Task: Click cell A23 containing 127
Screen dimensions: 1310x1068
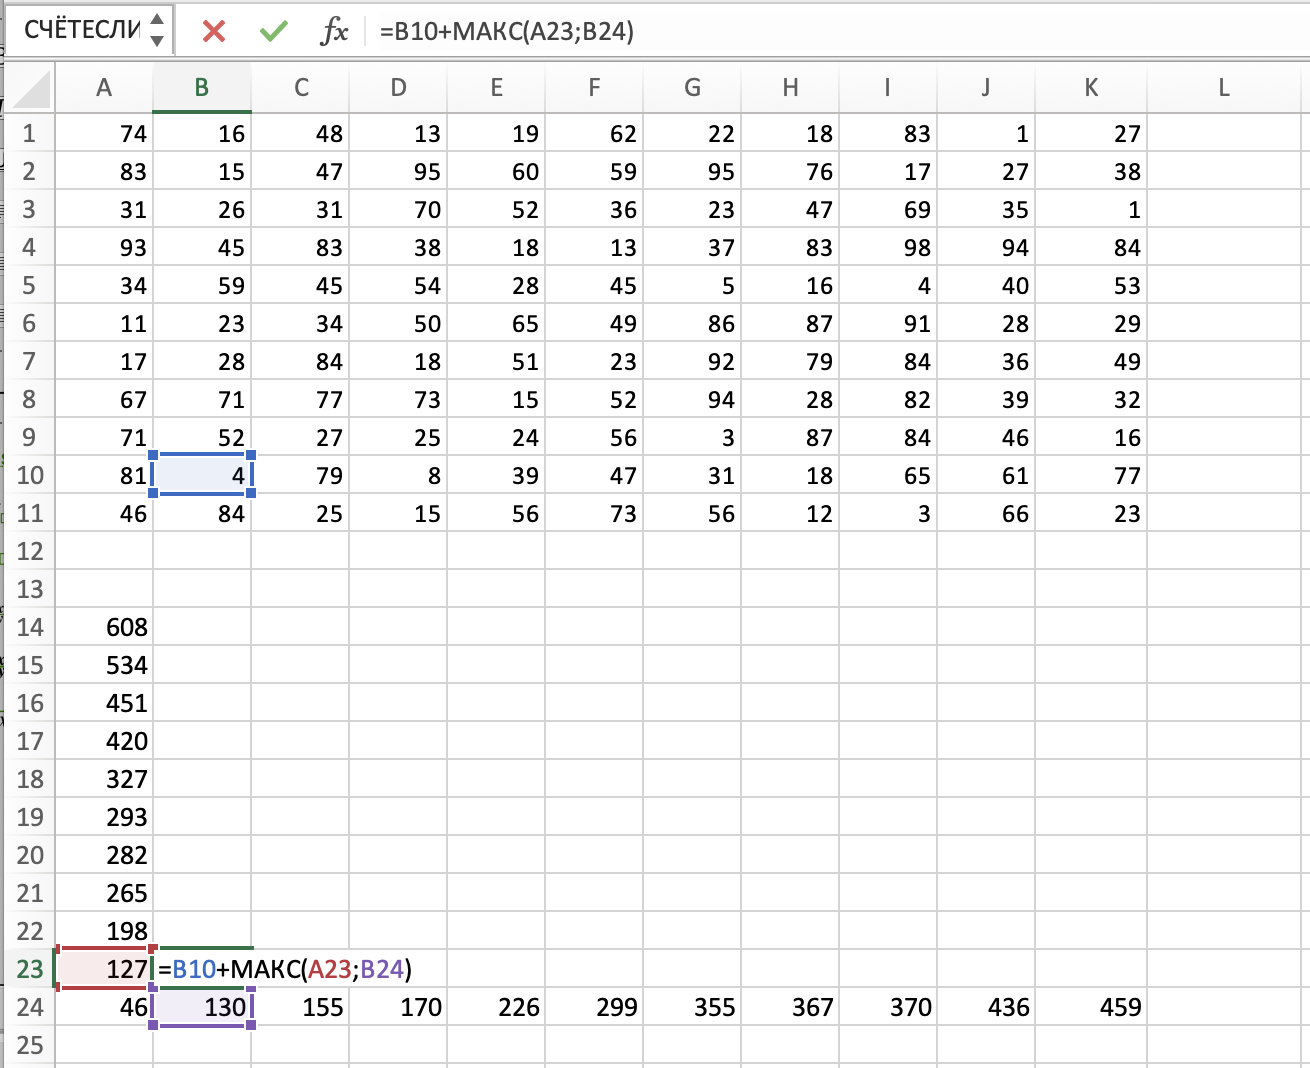Action: coord(104,969)
